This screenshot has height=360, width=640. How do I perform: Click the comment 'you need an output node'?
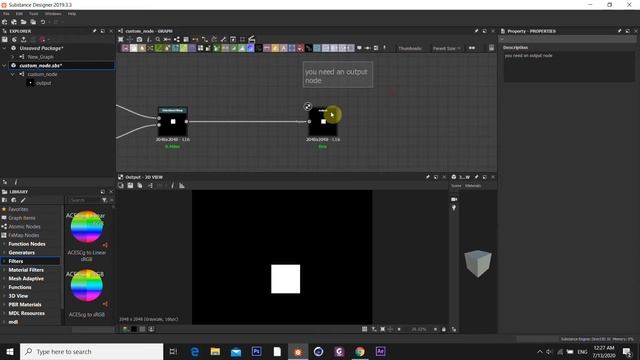[338, 75]
